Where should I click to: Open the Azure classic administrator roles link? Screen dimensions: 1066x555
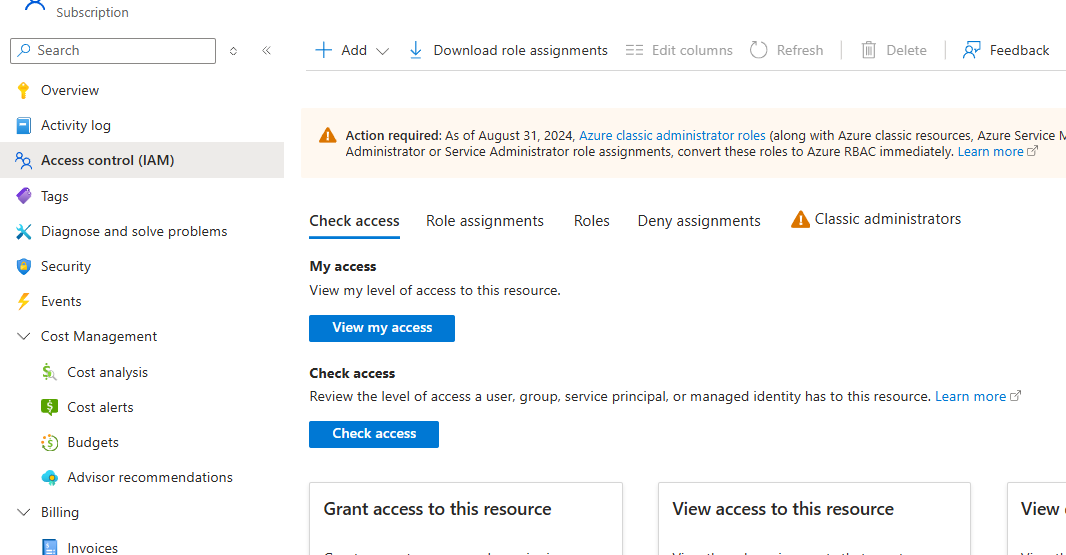[x=672, y=135]
